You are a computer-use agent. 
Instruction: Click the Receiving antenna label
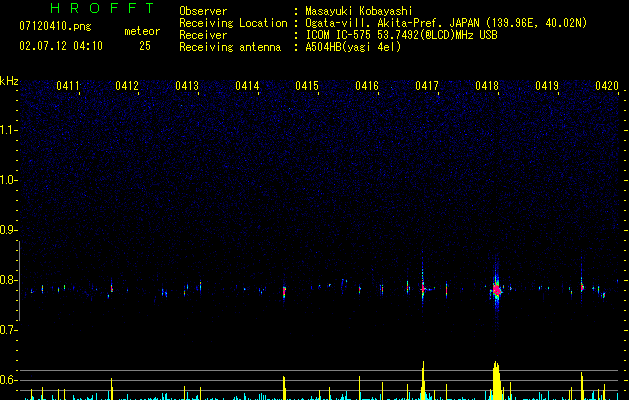tap(230, 47)
